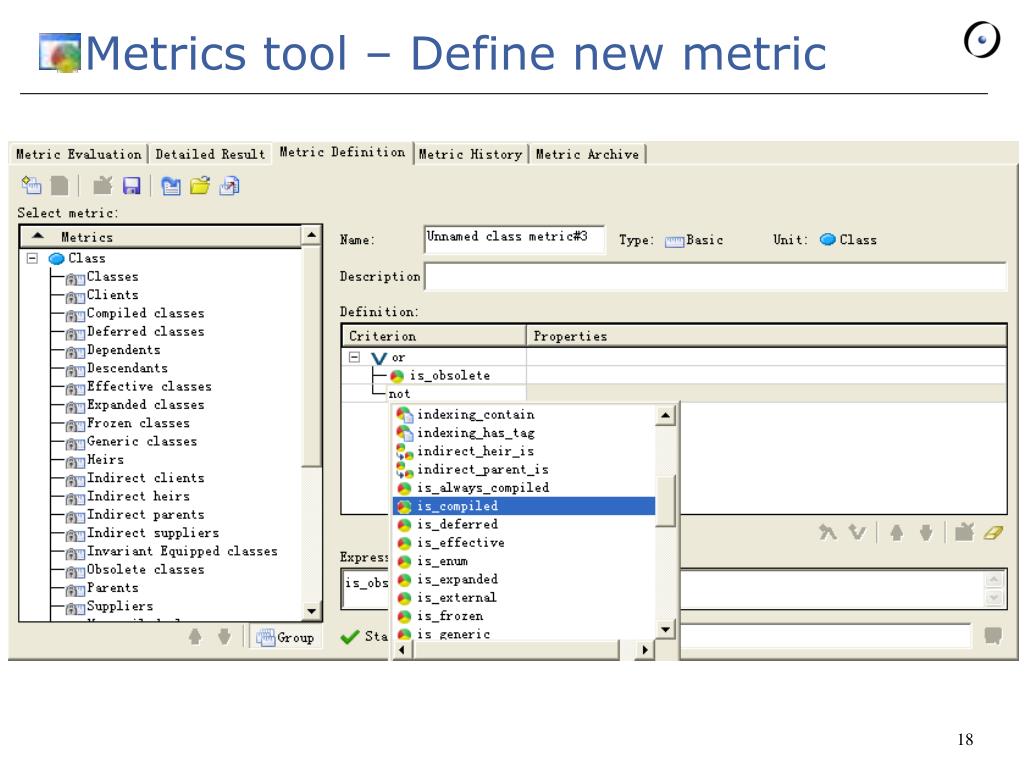Click the remove criterion icon under the definition grid
The height and width of the screenshot is (768, 1024).
964,532
